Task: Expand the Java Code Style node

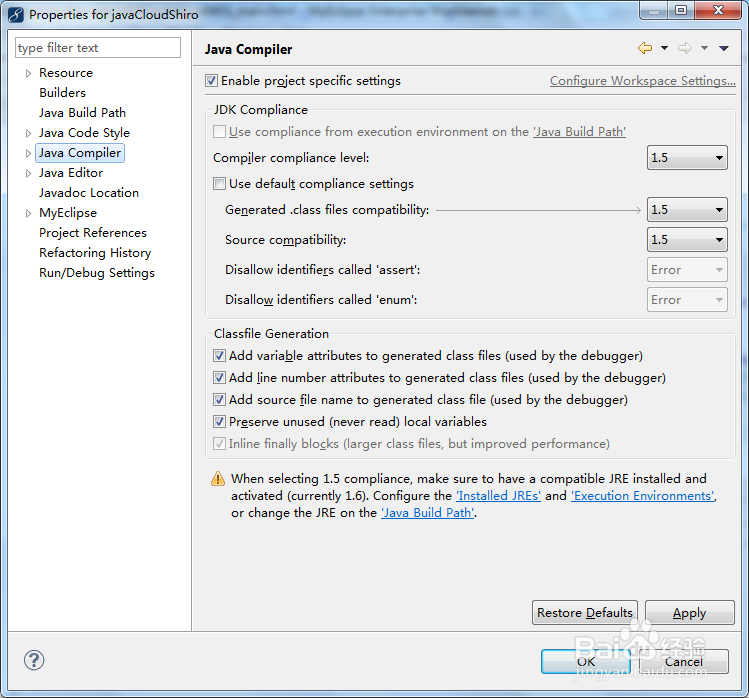Action: (28, 133)
